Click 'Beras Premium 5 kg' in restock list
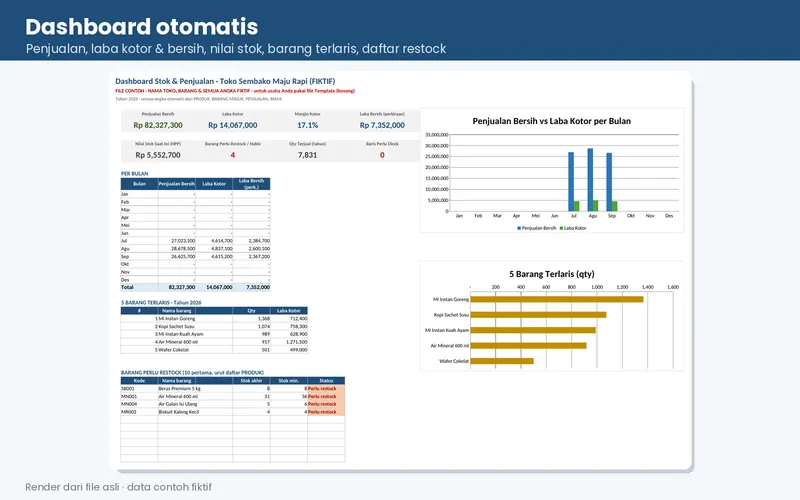Screen dimensions: 800x500 180,389
